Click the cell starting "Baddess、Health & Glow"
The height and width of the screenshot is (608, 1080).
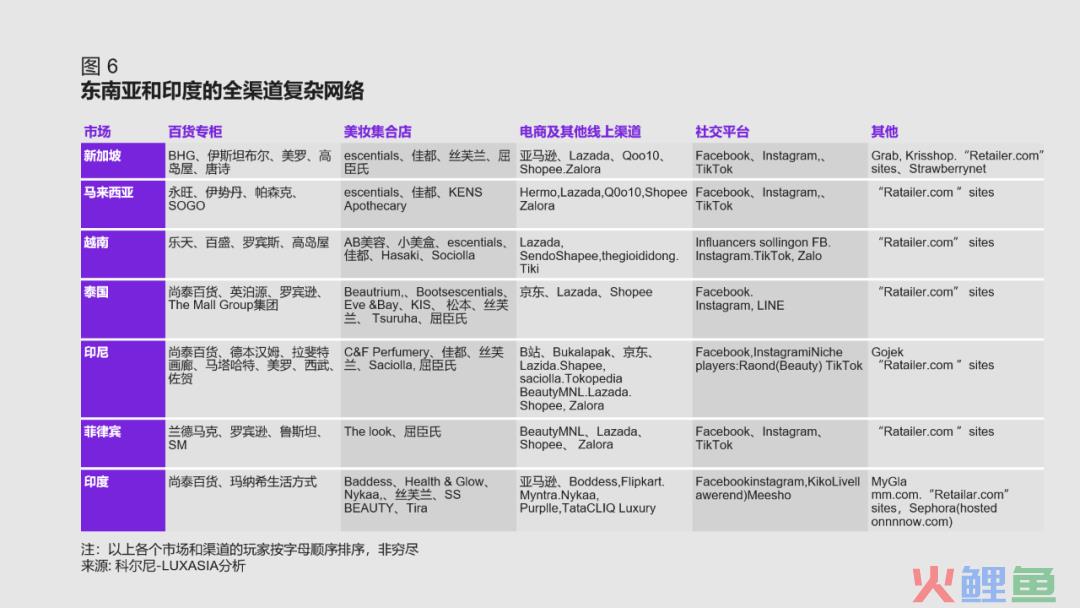[428, 501]
